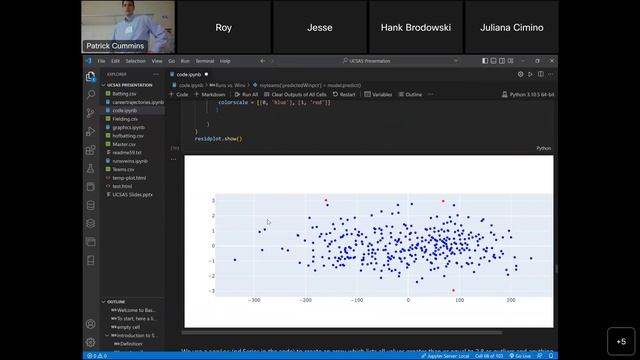Click the notifications bell in status bar
This screenshot has height=360, width=640.
[551, 356]
